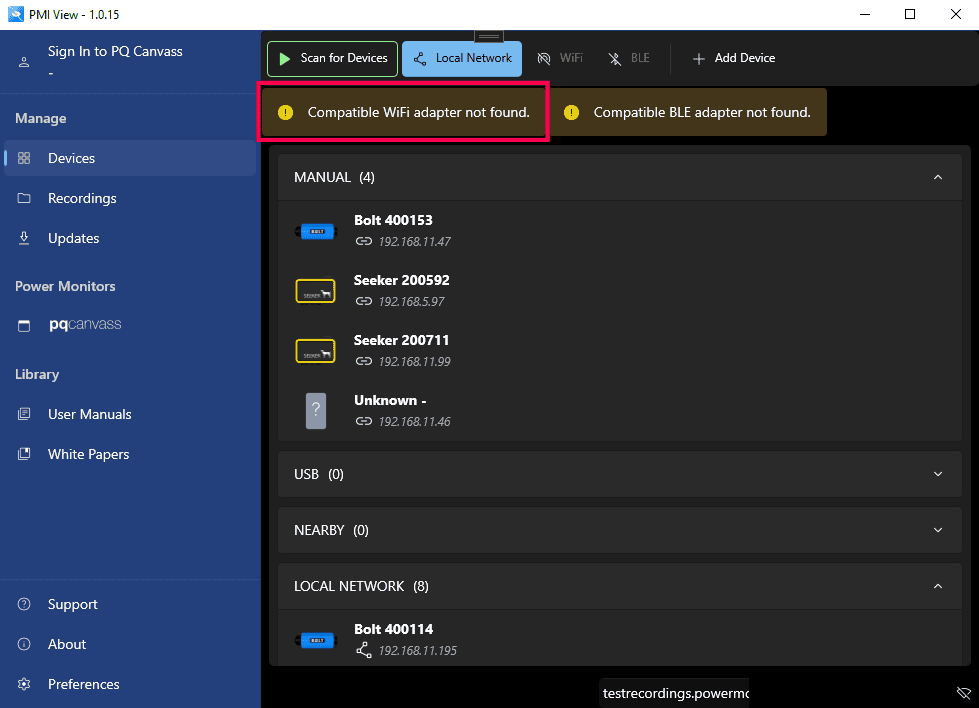Image resolution: width=979 pixels, height=708 pixels.
Task: Click the PMI View app logo in title bar
Action: pyautogui.click(x=15, y=15)
